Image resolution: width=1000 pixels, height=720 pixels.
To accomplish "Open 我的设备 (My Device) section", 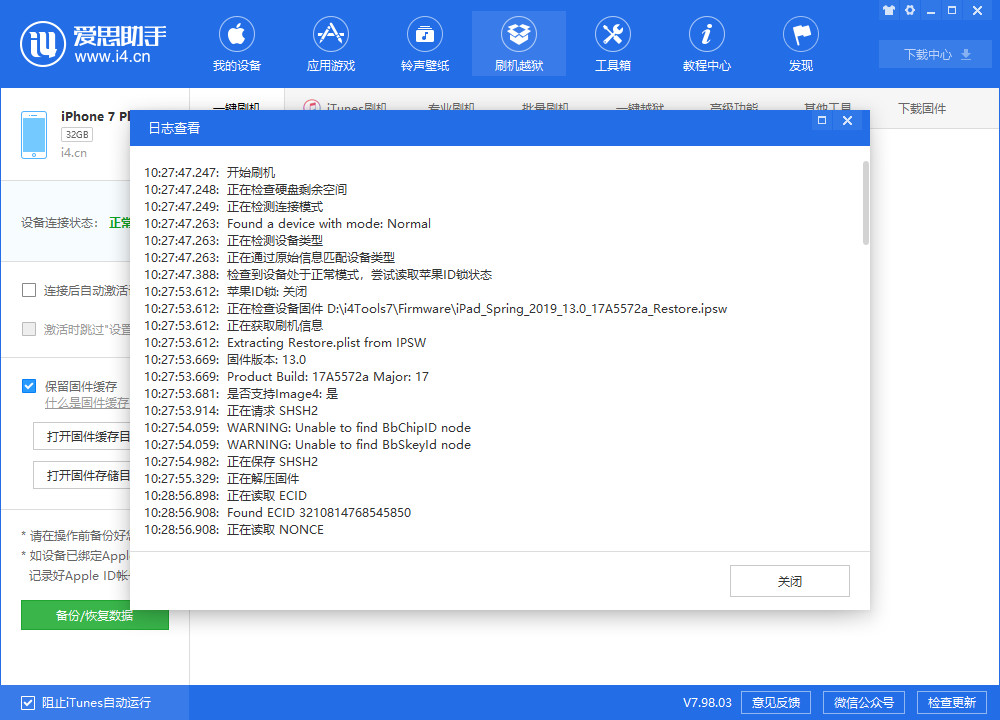I will [x=237, y=44].
